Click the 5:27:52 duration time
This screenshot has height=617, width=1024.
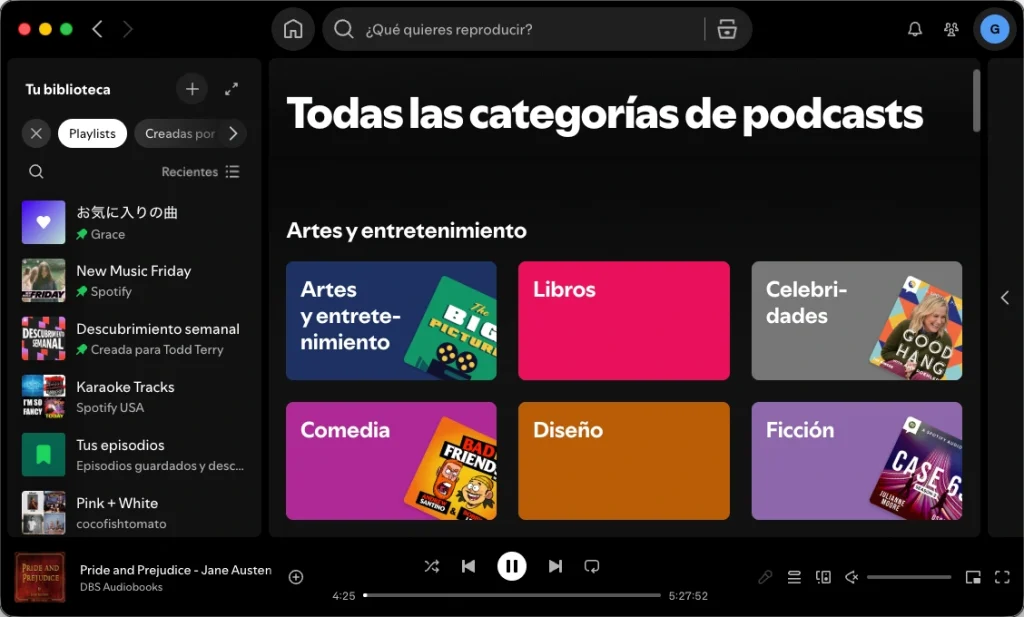(x=688, y=595)
